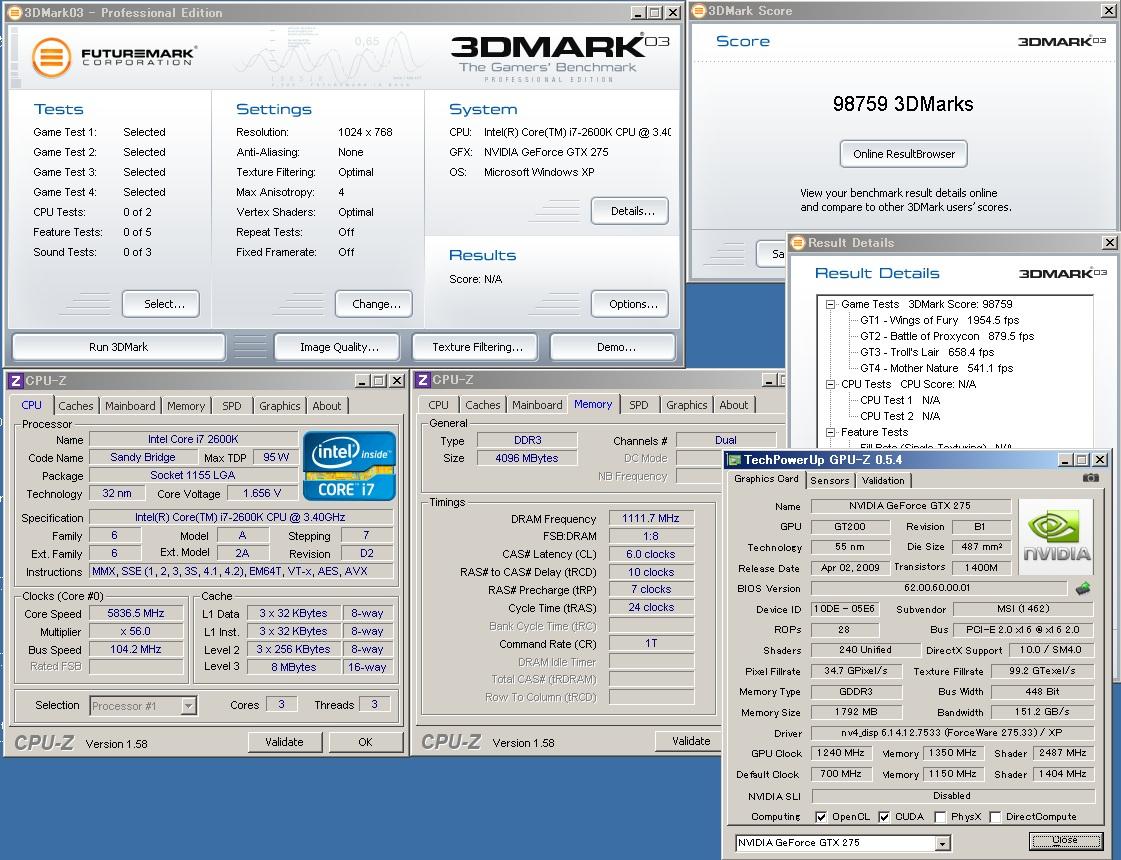Click OK button in left CPU-Z
The width and height of the screenshot is (1121, 860).
pos(365,742)
